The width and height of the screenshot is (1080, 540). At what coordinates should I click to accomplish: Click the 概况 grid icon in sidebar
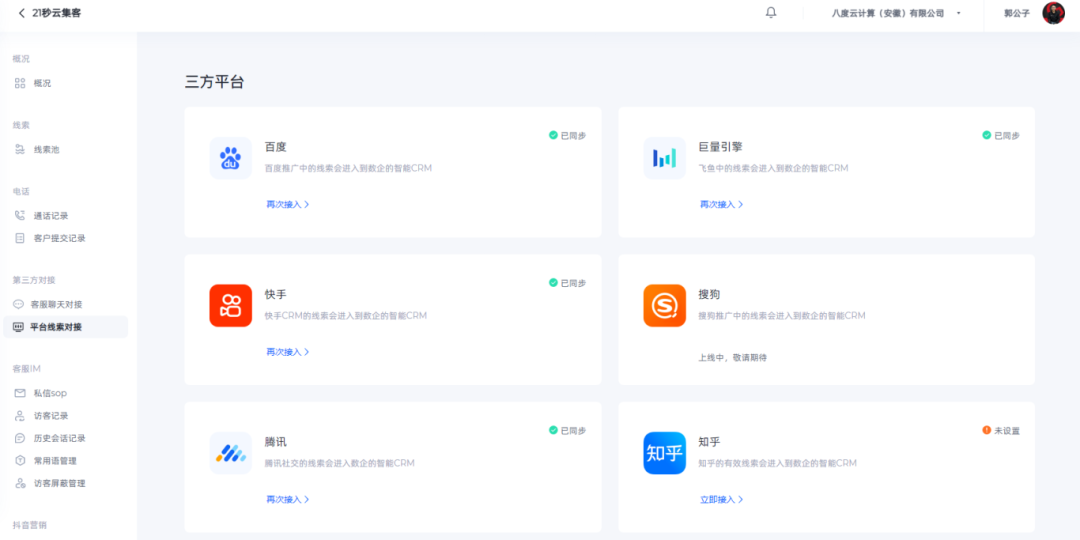20,83
